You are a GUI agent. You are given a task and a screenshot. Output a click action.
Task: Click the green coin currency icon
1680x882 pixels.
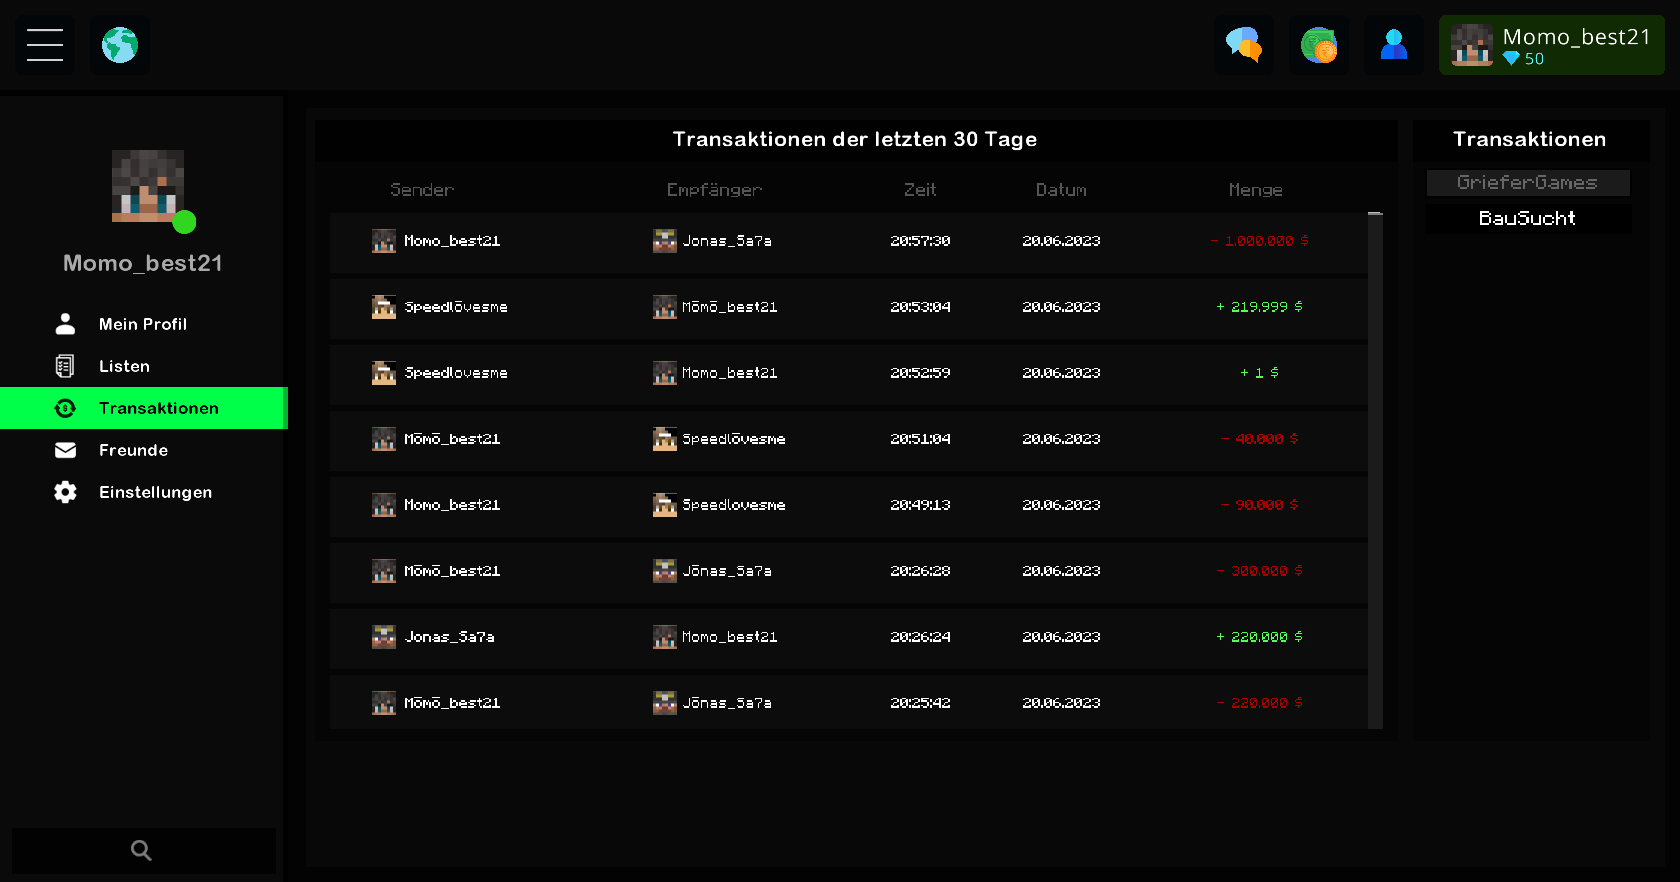coord(1319,45)
